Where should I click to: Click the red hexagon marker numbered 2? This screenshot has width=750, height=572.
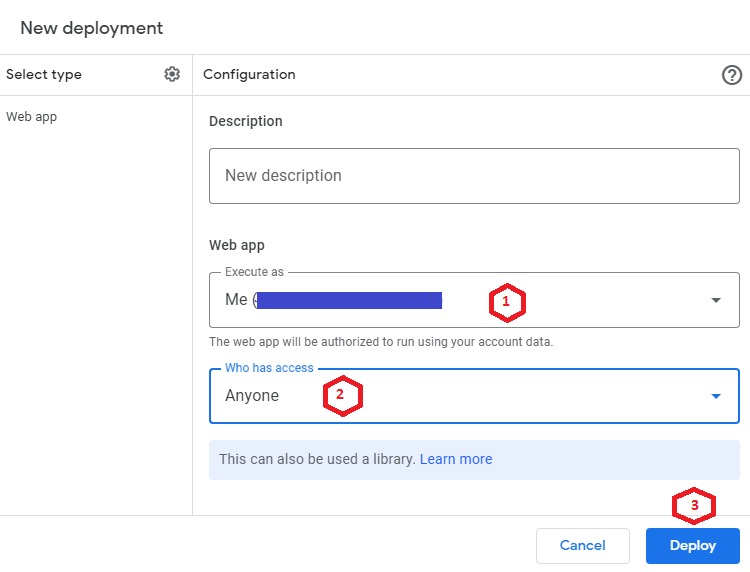[341, 395]
